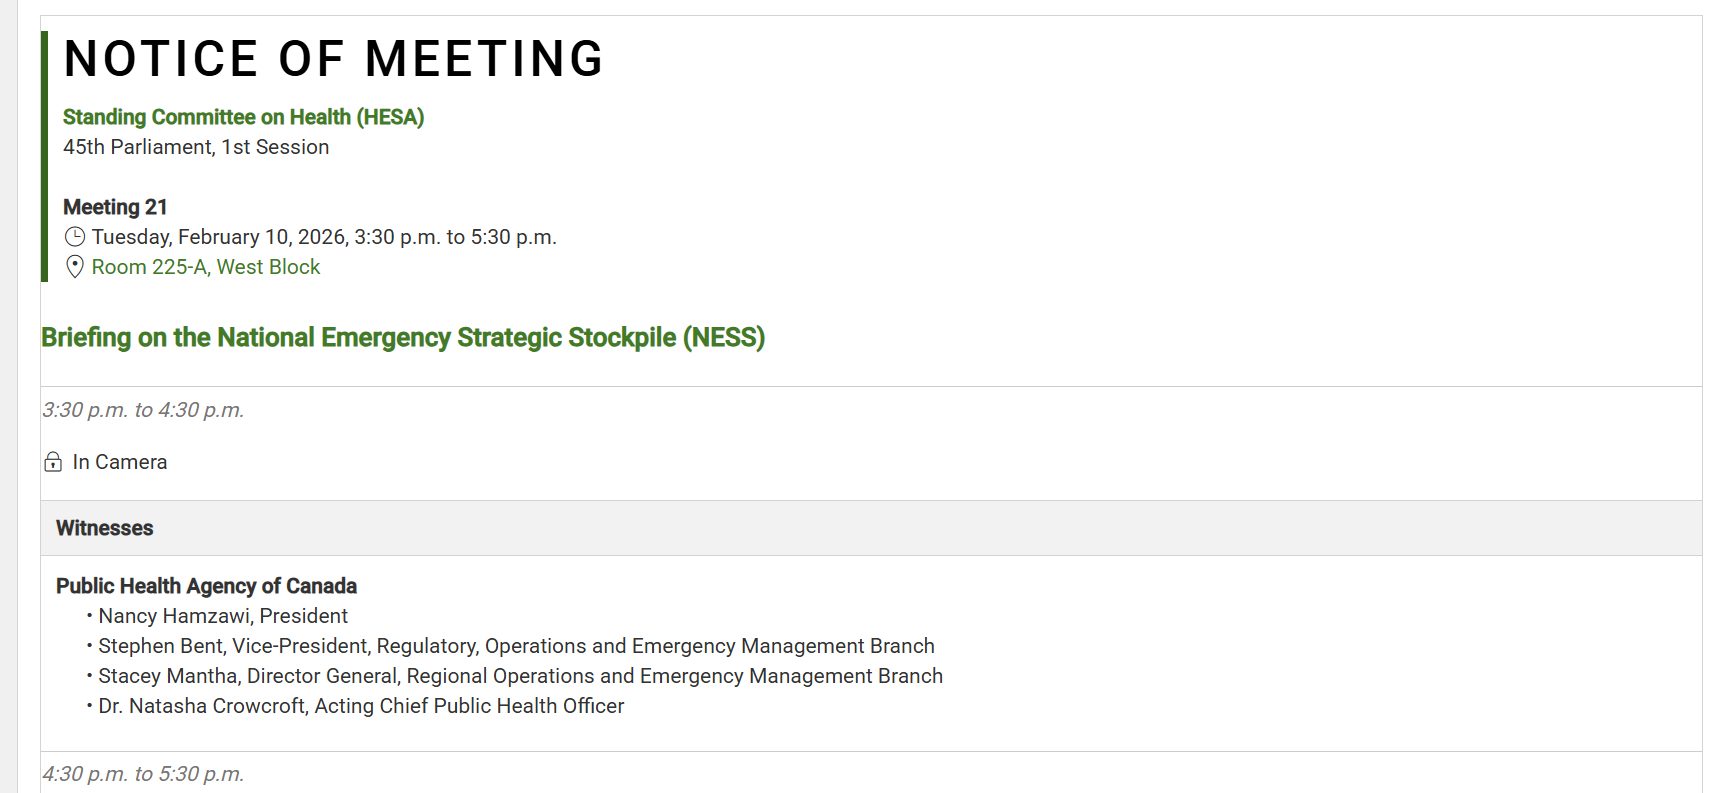Click the clock icon beside the meeting date

tap(75, 237)
